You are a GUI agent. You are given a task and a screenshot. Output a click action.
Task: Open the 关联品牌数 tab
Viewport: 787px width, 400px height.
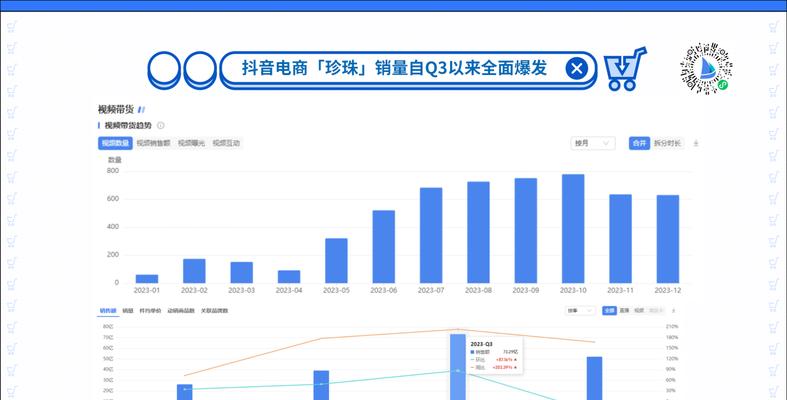click(215, 311)
